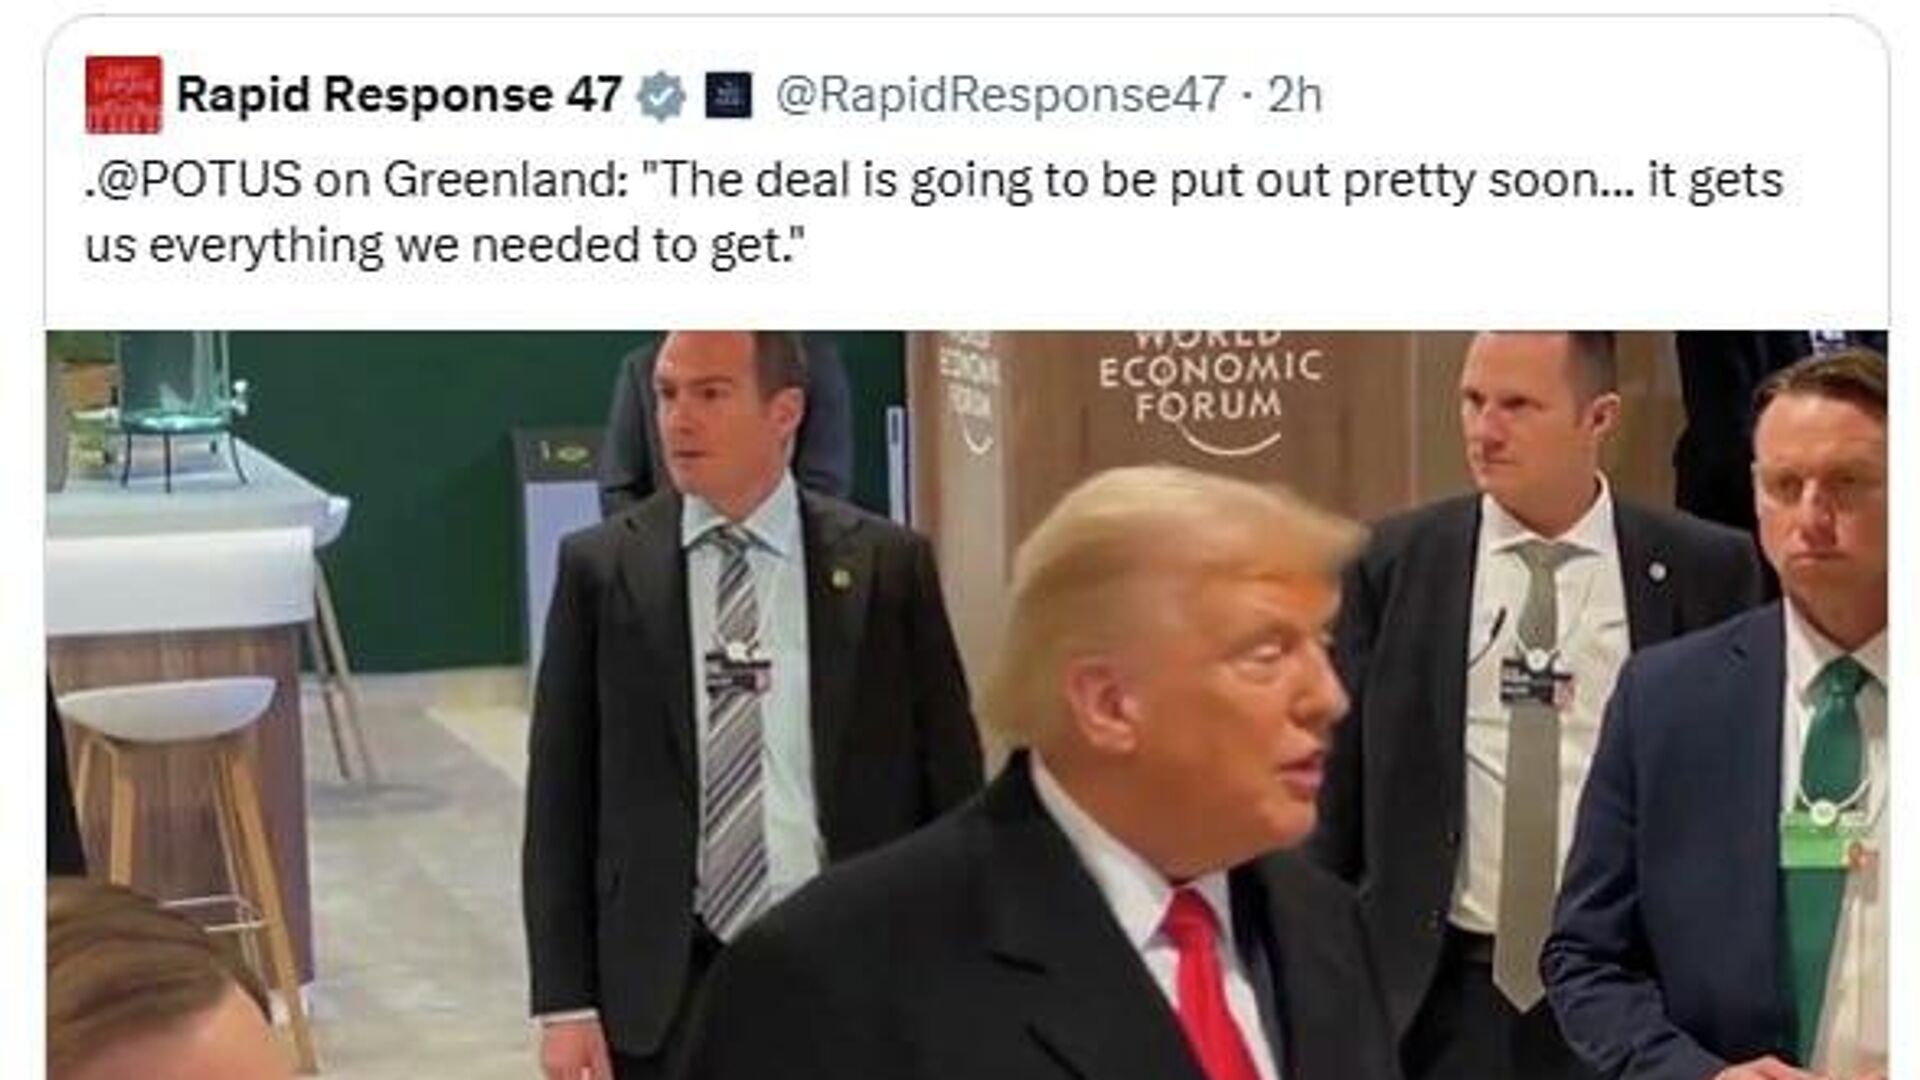Click the blue verified checkmark badge

click(x=661, y=97)
